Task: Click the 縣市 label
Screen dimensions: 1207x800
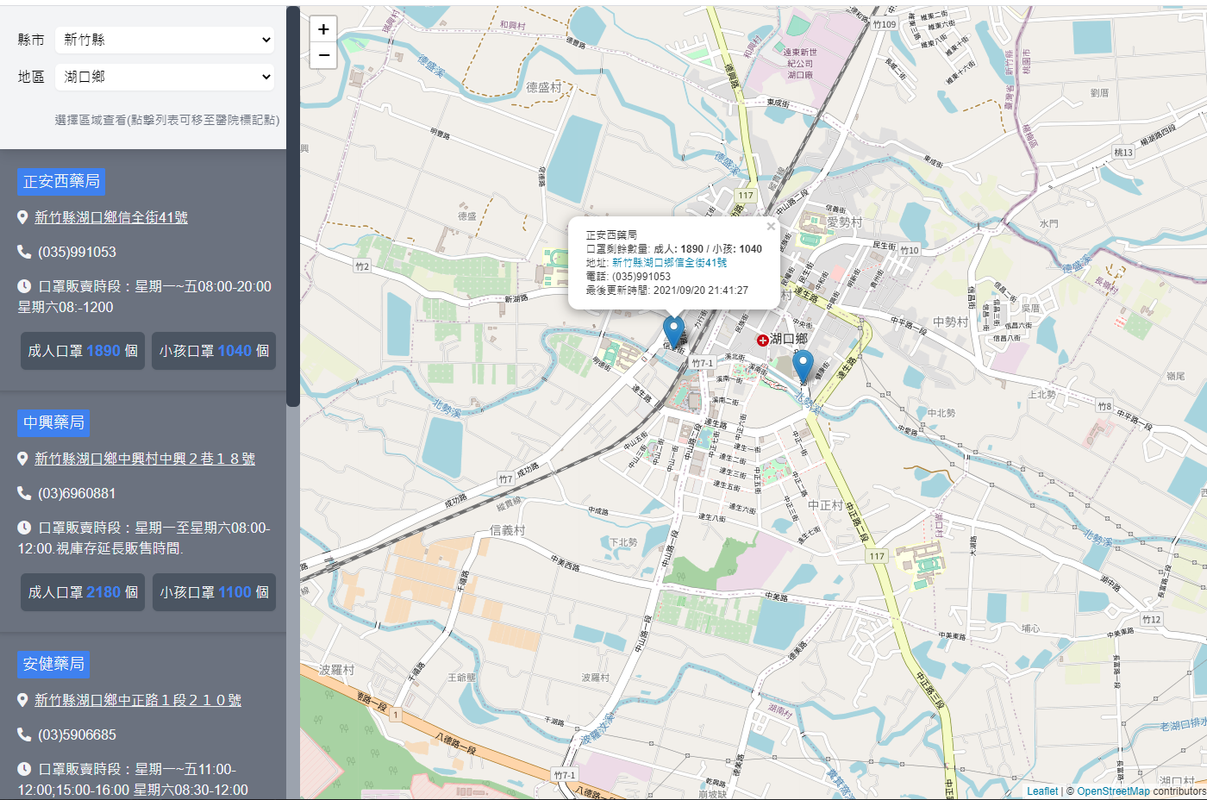Action: [31, 40]
